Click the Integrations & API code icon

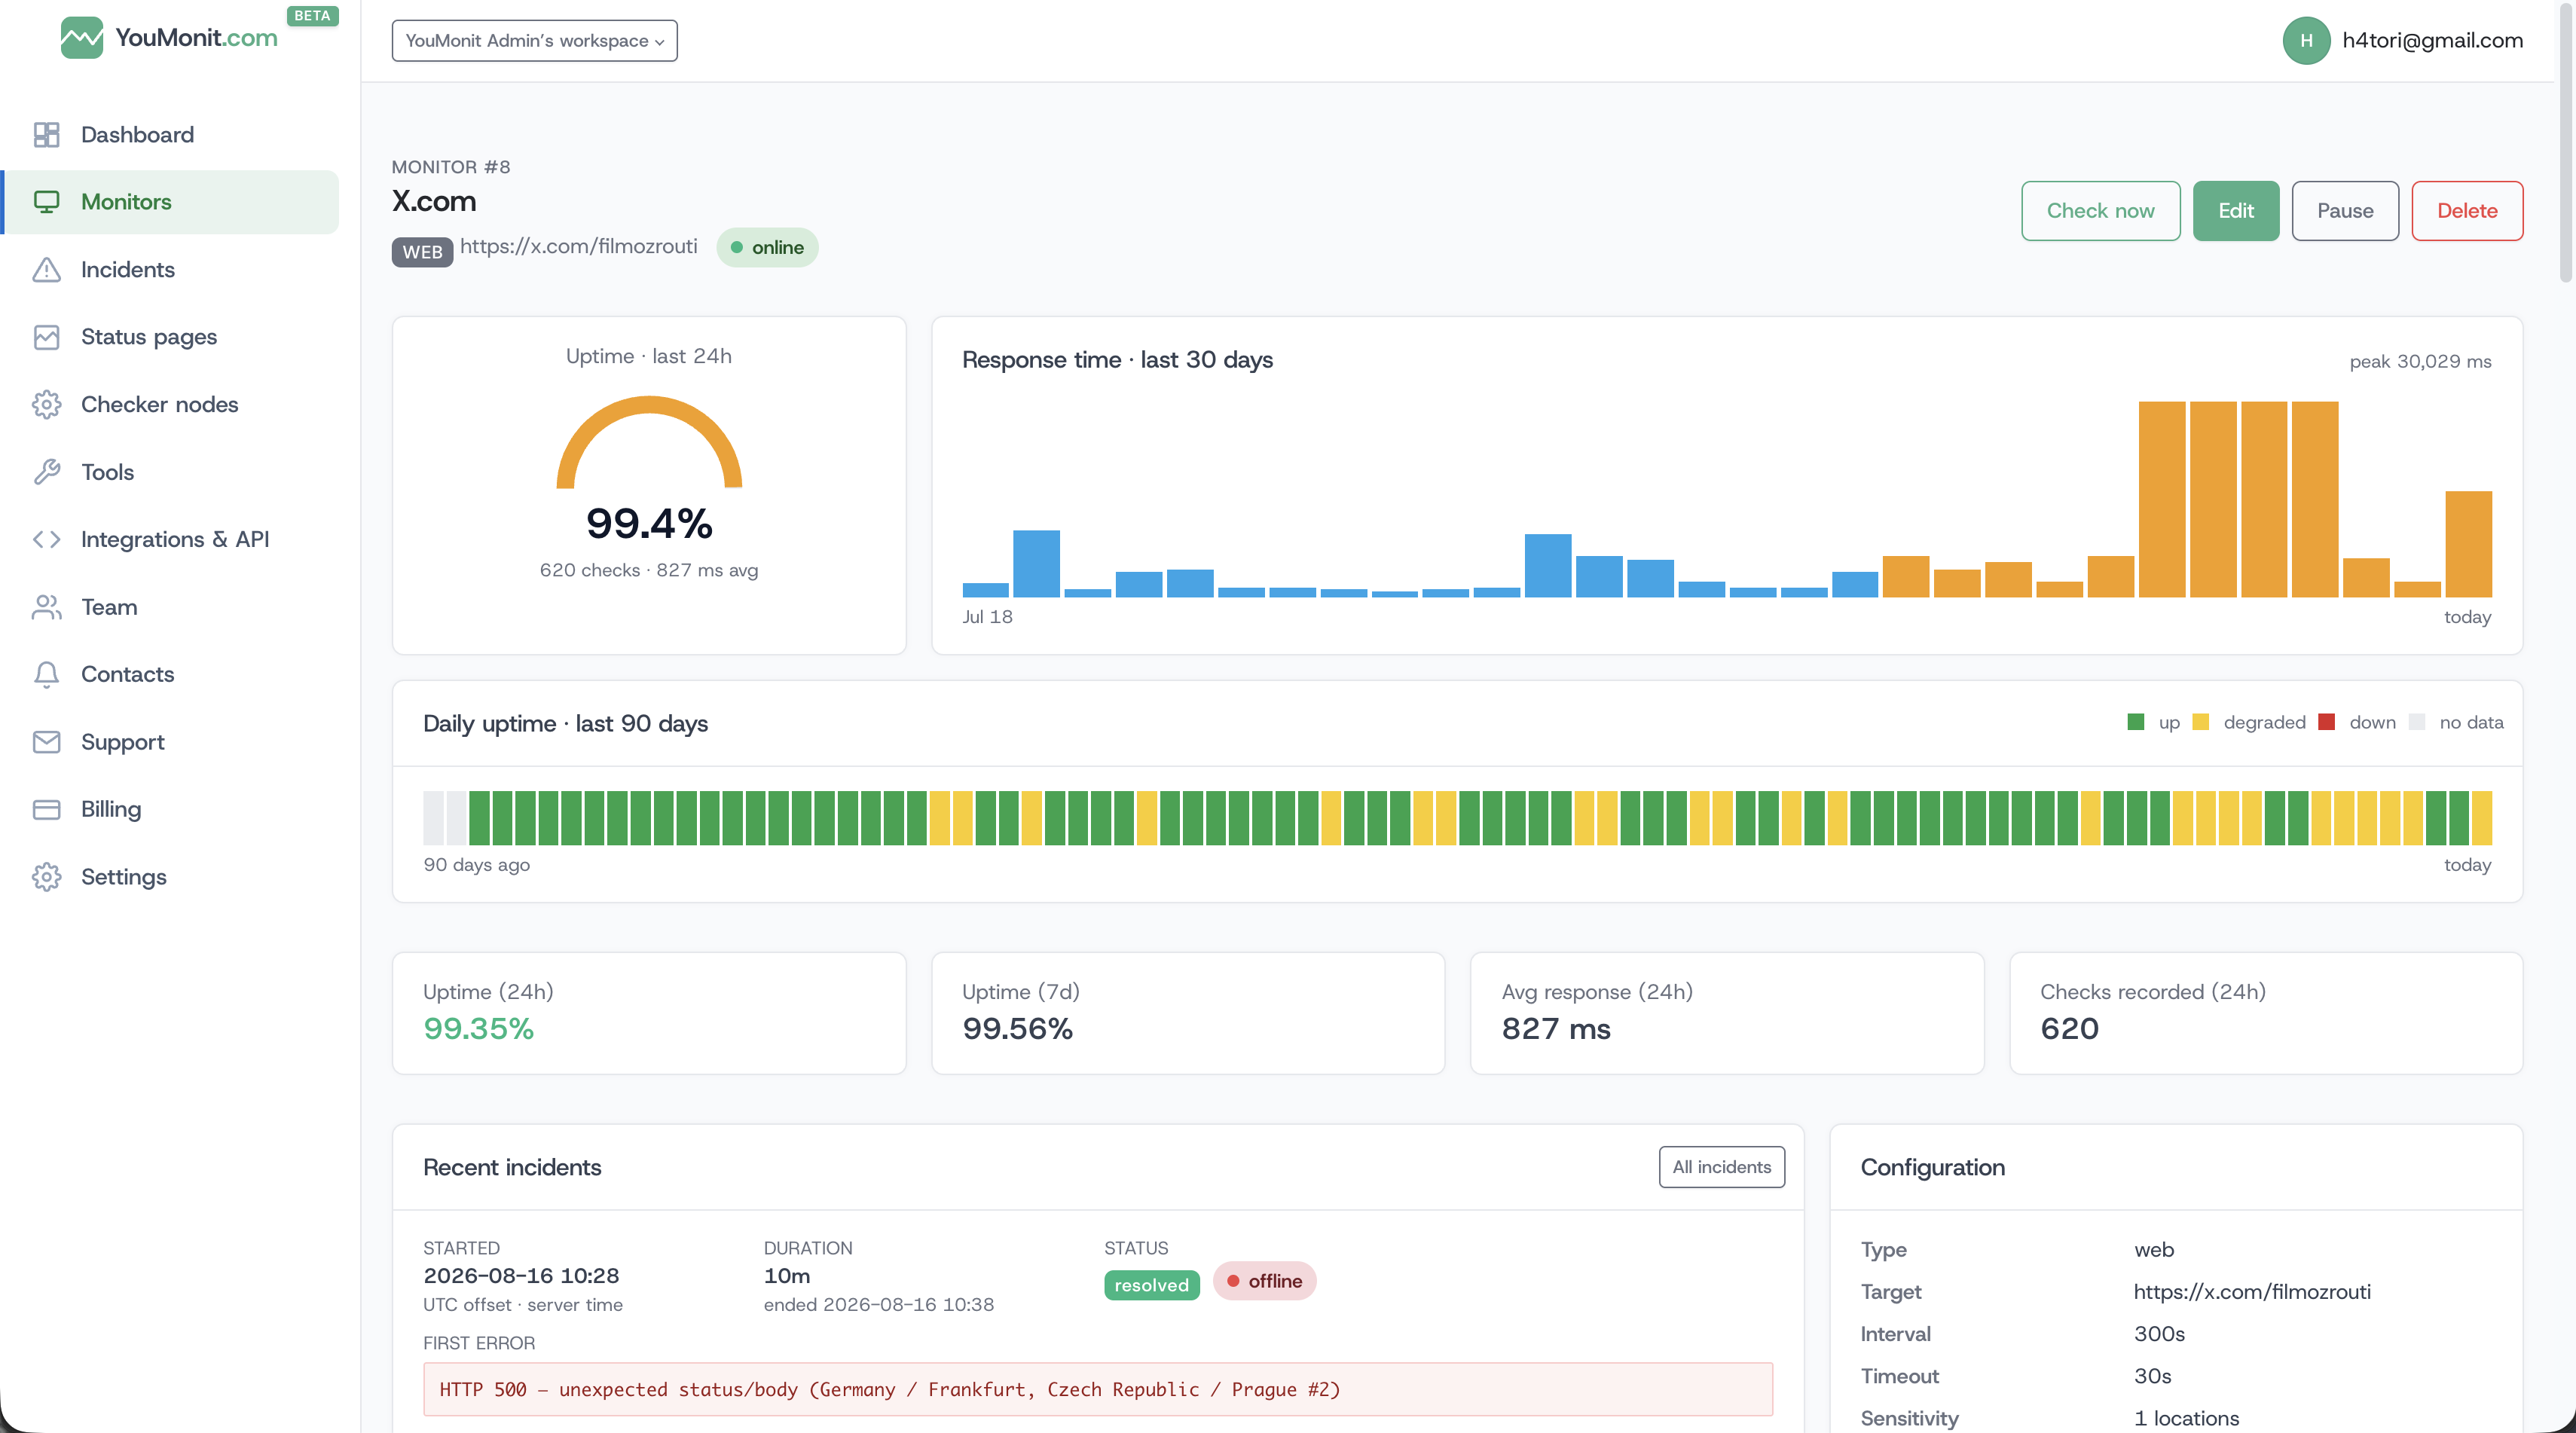click(x=46, y=539)
